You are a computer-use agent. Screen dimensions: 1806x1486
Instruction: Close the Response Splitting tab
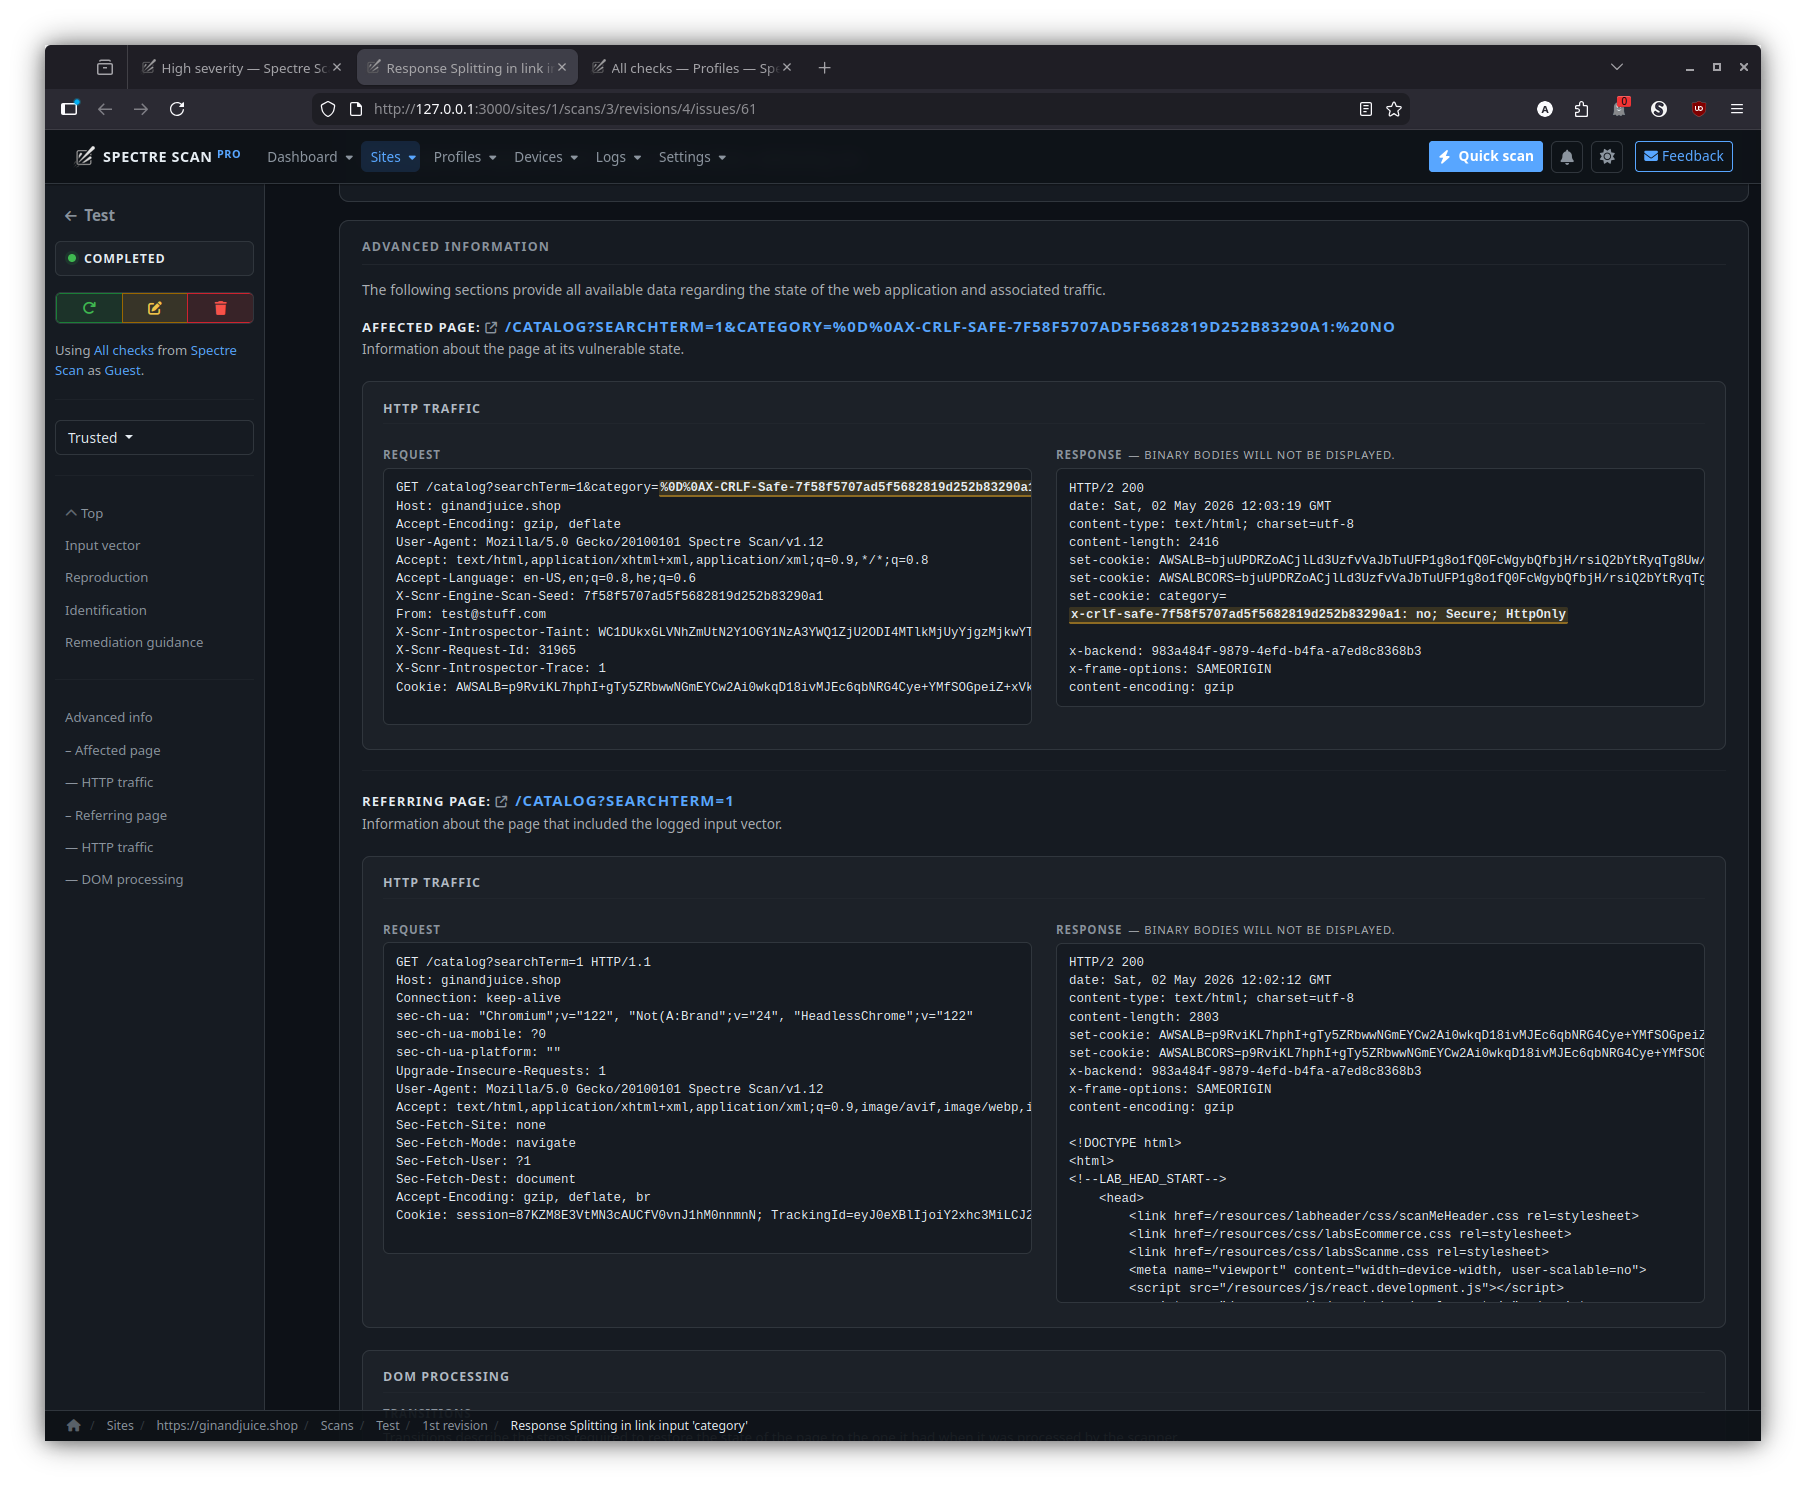coord(562,67)
